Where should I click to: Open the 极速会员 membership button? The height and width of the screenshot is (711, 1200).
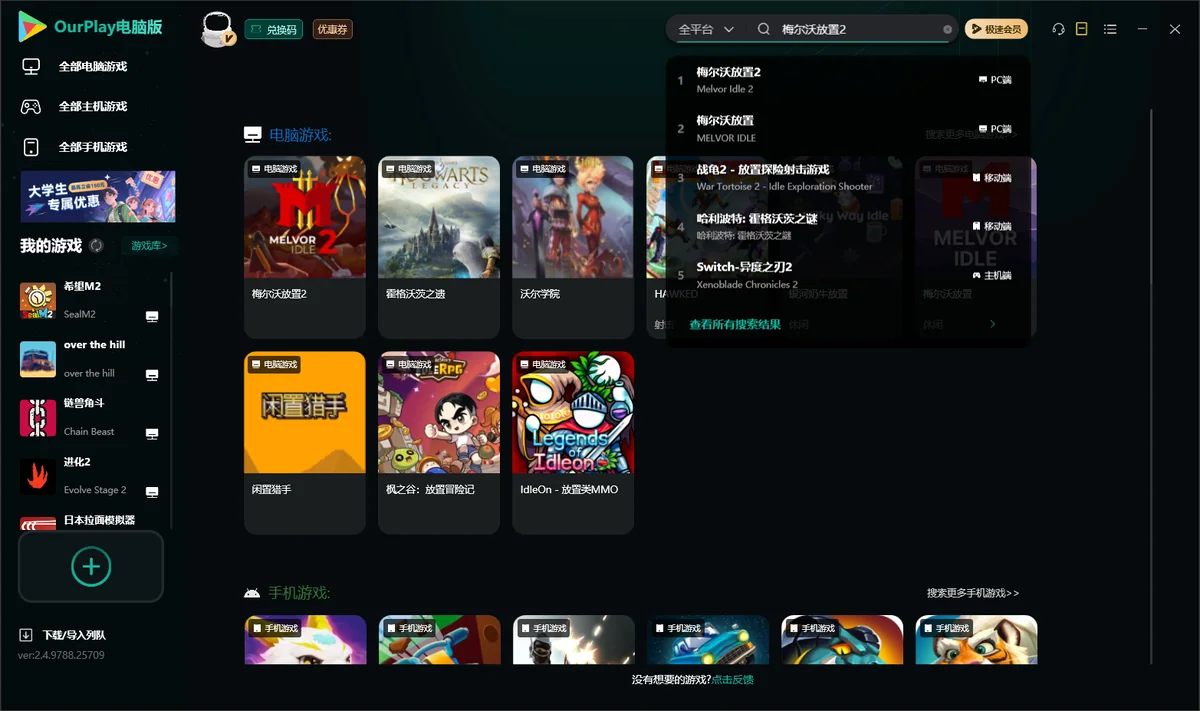tap(996, 30)
